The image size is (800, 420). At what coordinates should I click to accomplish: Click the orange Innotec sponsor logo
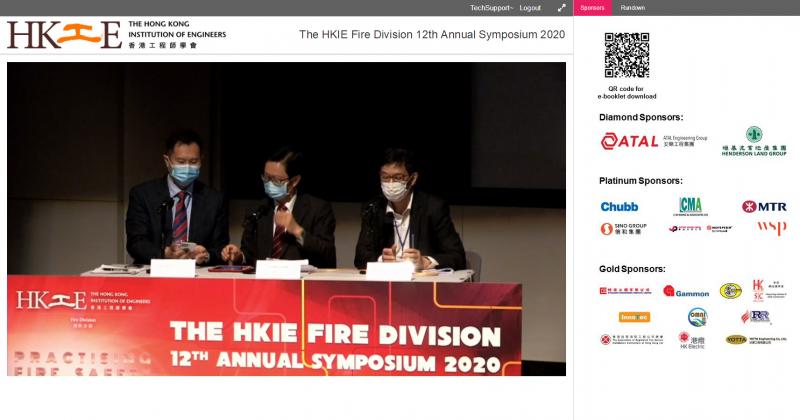(x=634, y=317)
